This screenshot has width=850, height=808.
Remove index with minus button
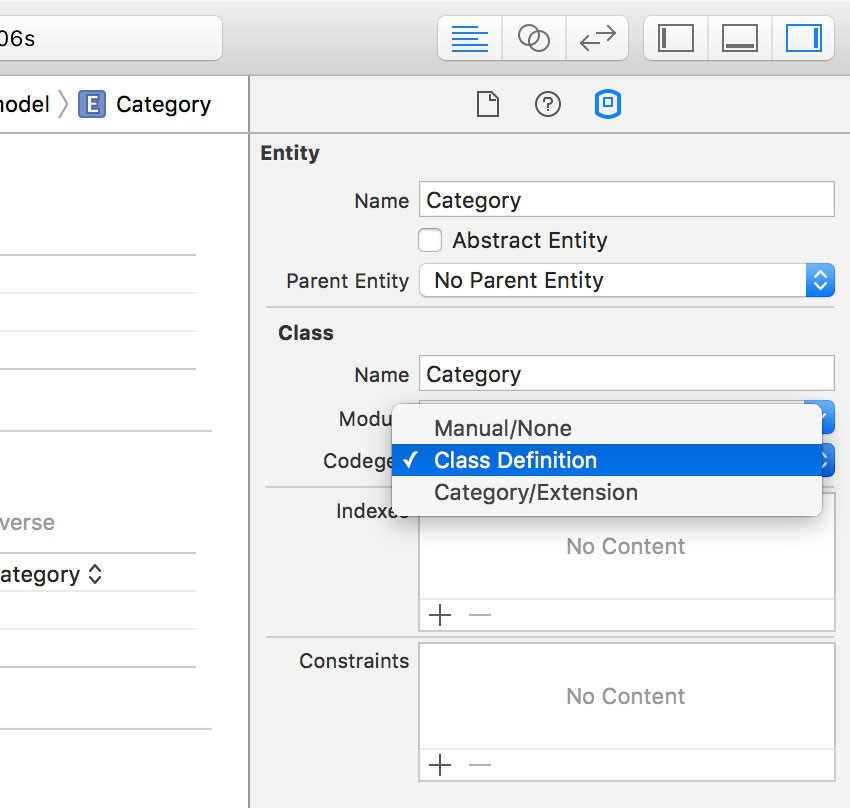pyautogui.click(x=480, y=615)
